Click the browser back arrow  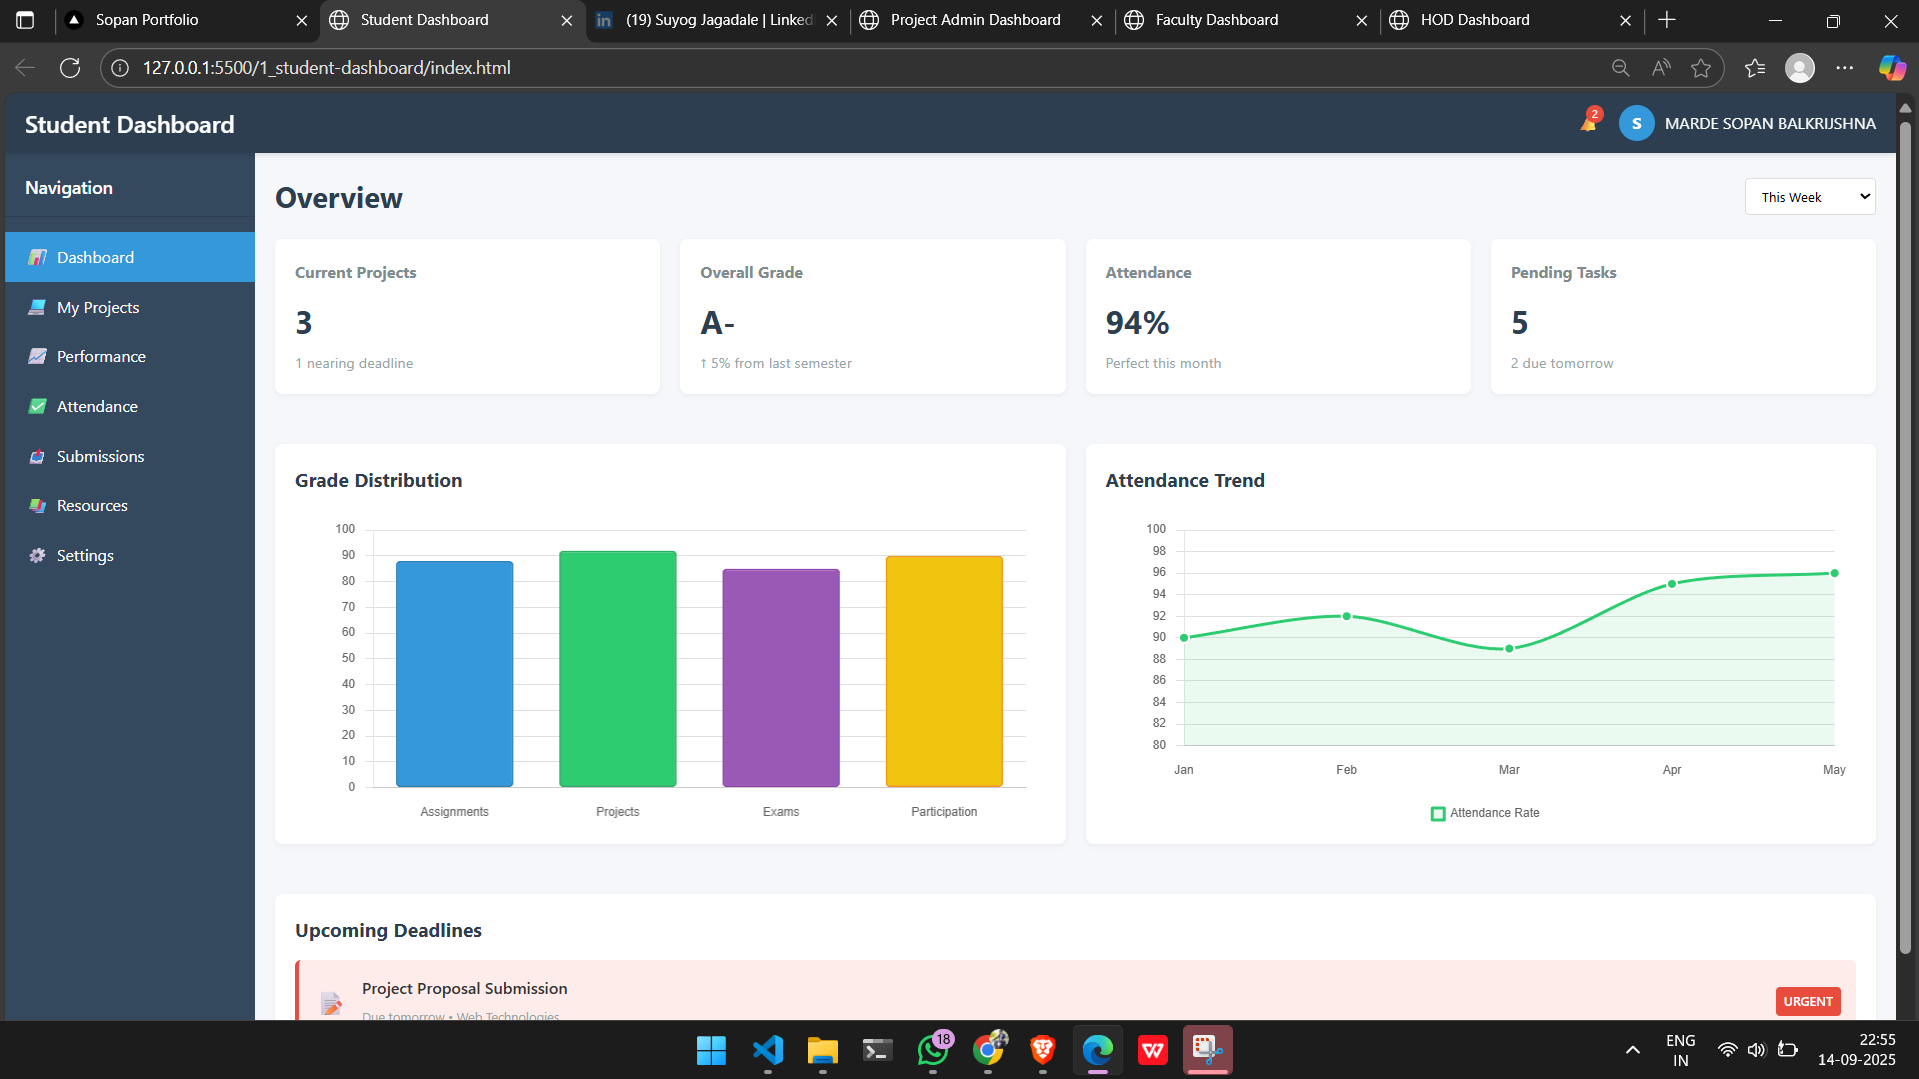coord(25,68)
